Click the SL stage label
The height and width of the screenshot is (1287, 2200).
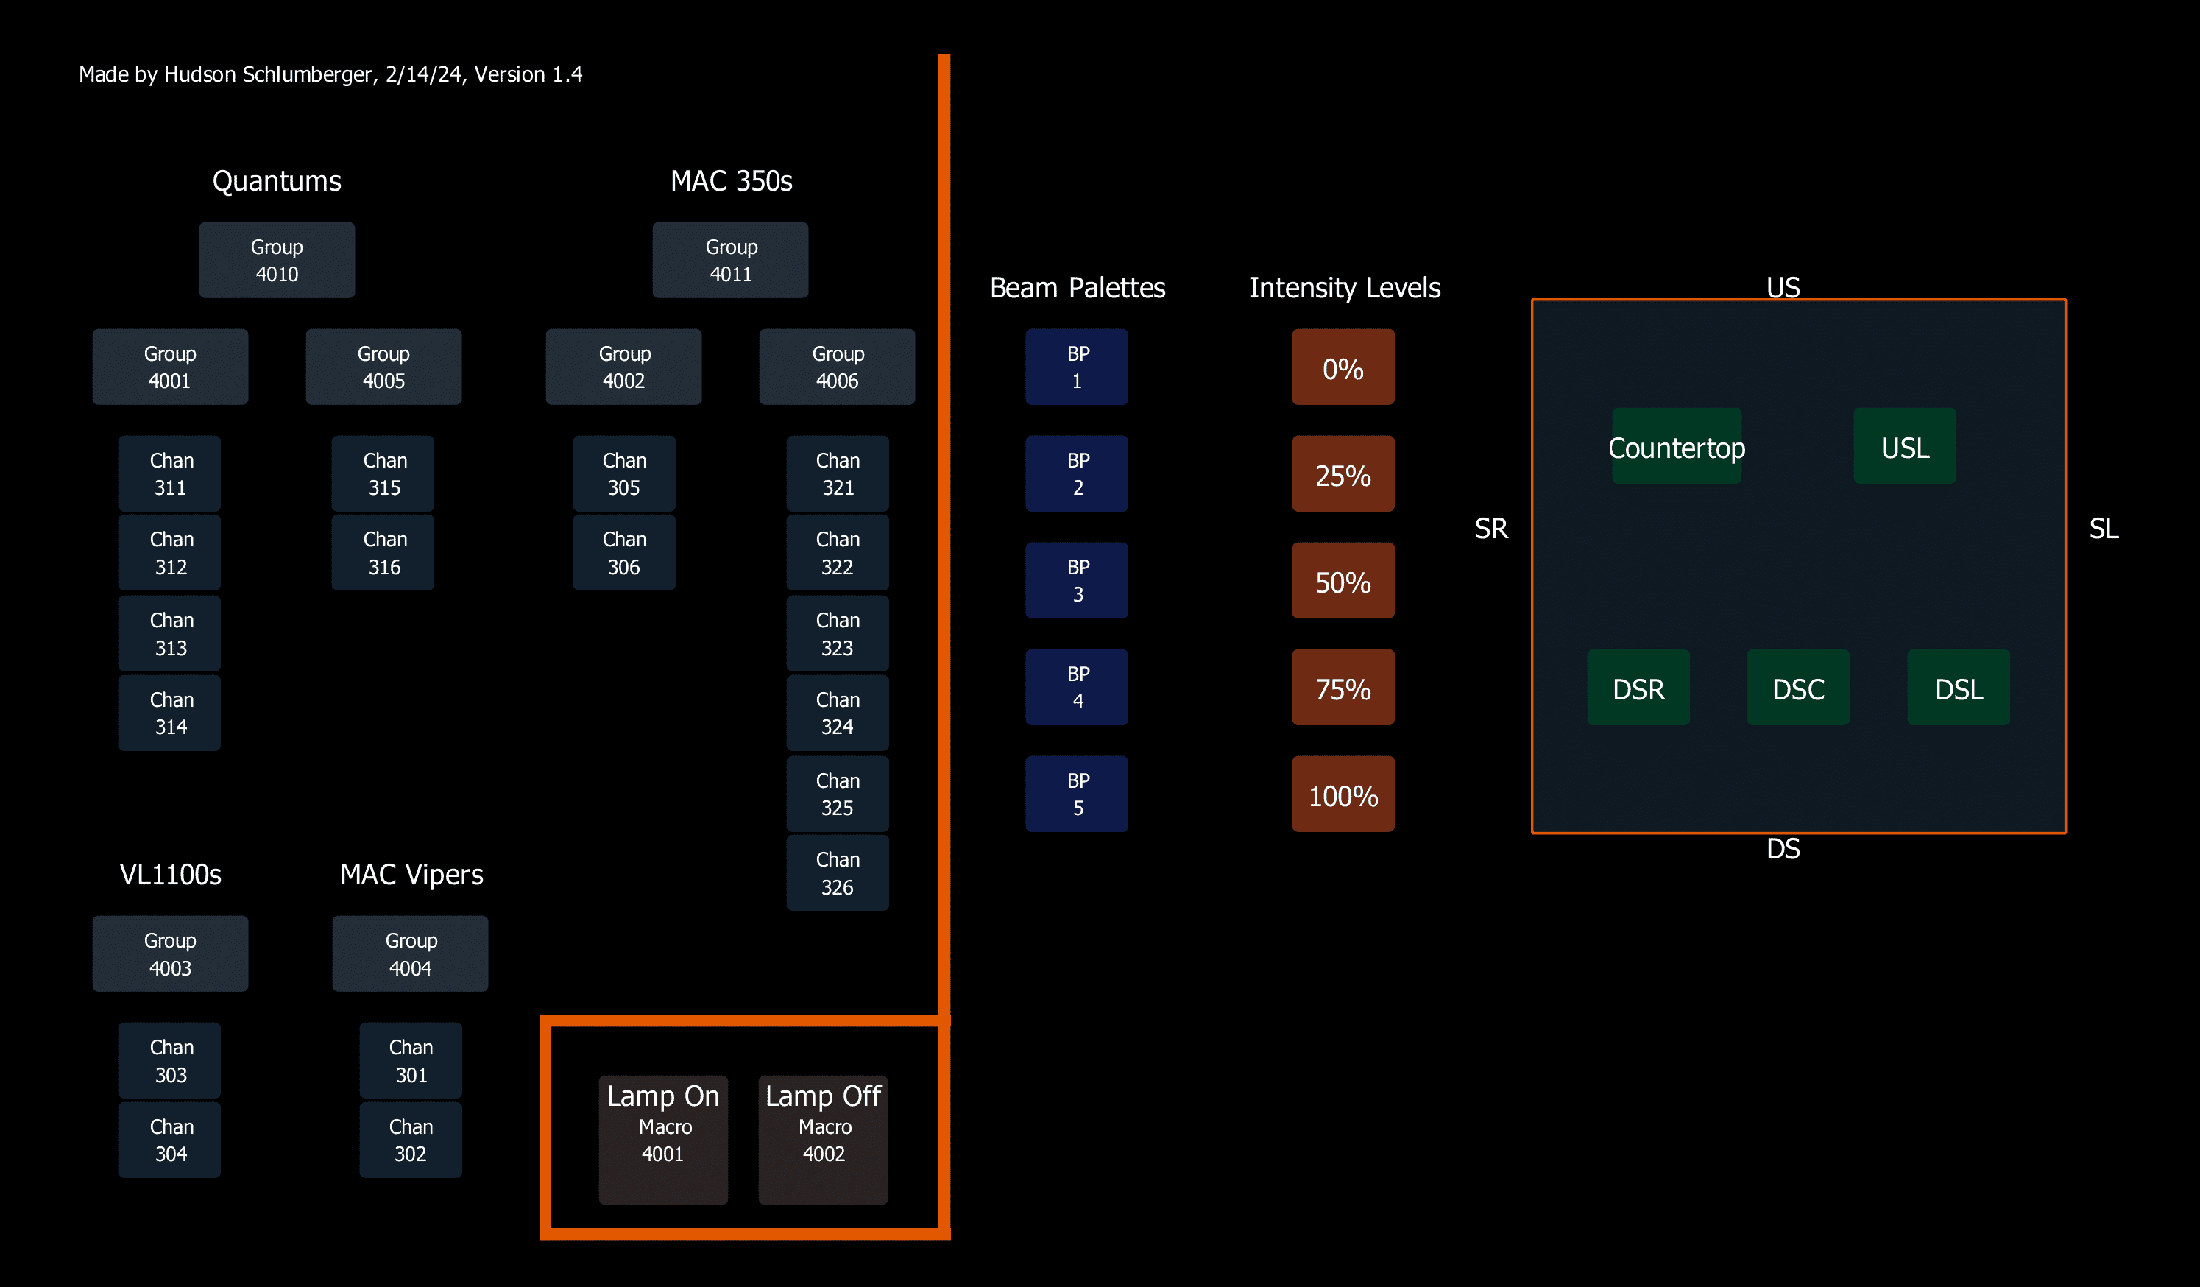click(x=2104, y=529)
